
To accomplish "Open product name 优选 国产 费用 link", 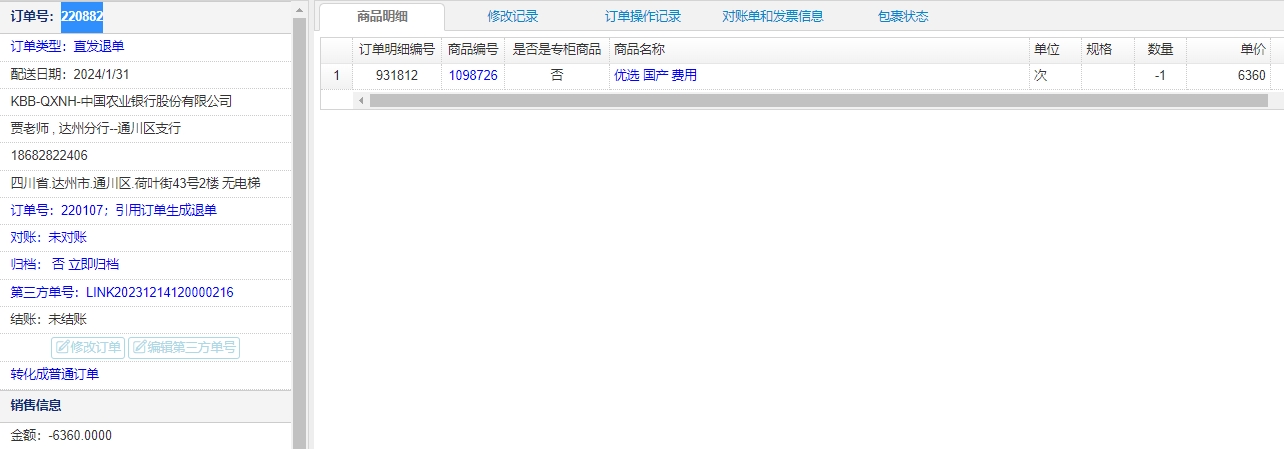I will pos(655,75).
